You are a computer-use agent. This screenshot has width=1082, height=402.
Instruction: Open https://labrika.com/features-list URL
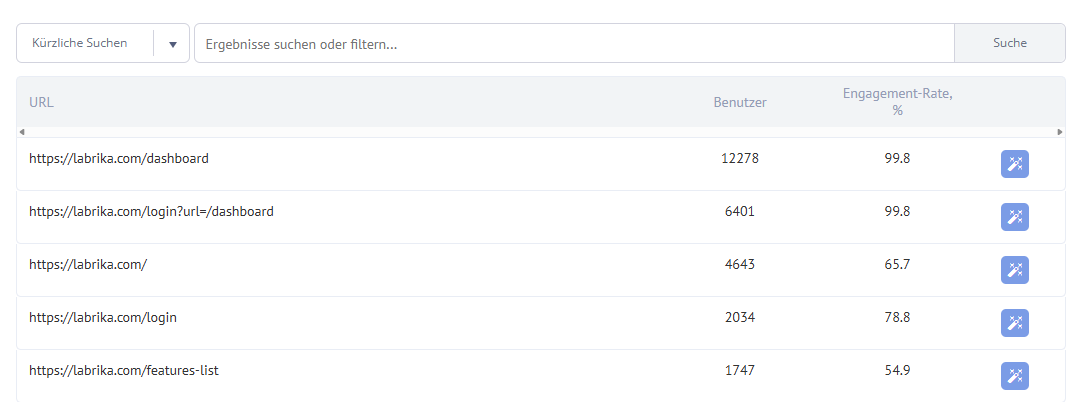coord(124,370)
